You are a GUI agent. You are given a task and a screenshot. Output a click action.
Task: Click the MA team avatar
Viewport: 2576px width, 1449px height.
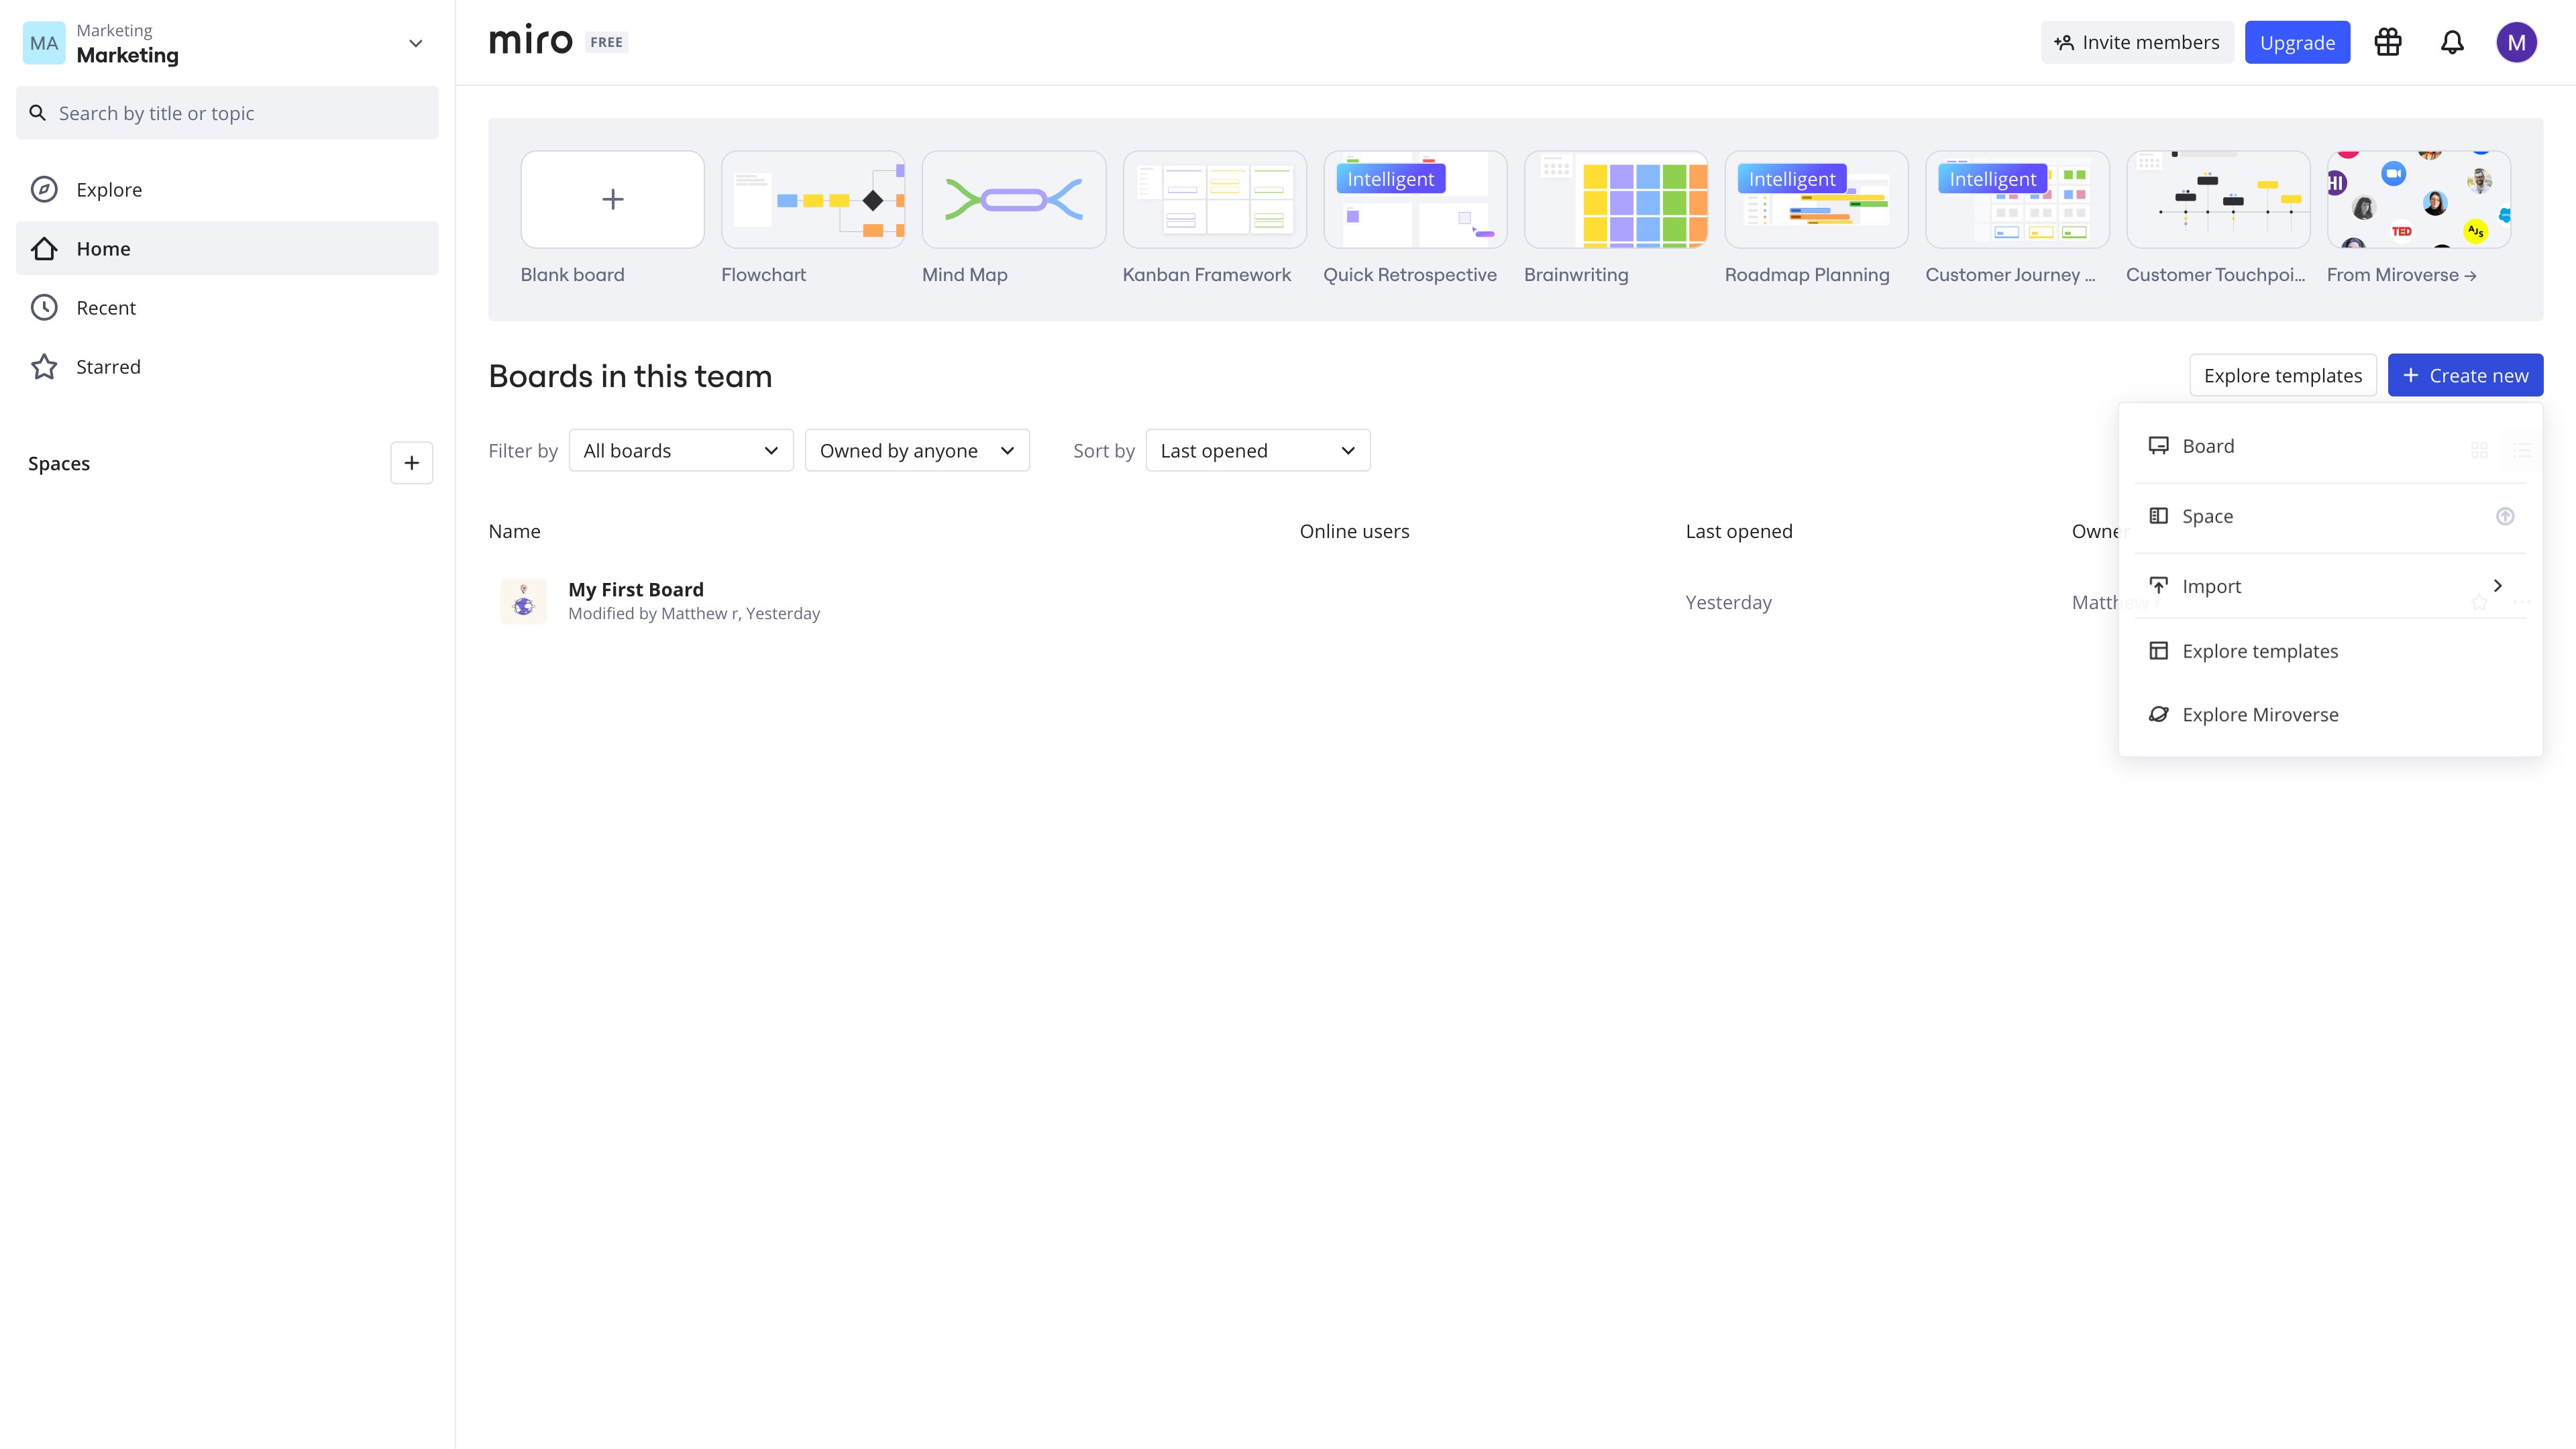44,43
